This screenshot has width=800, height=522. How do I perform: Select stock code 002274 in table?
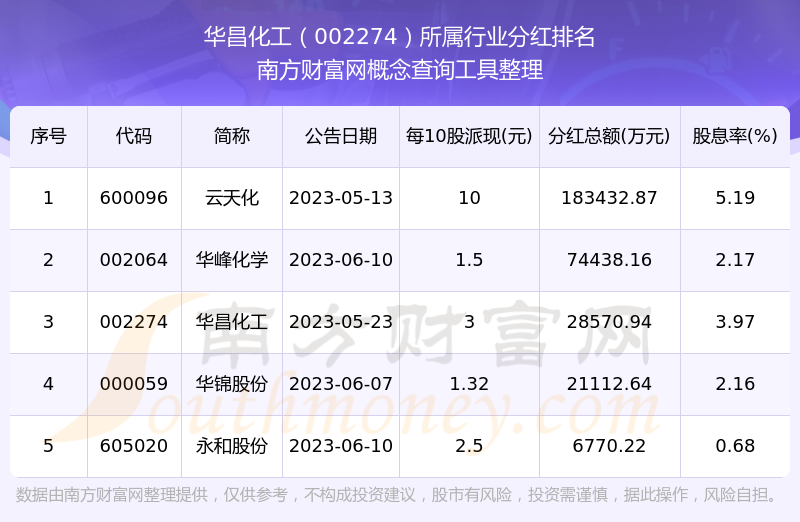point(134,322)
